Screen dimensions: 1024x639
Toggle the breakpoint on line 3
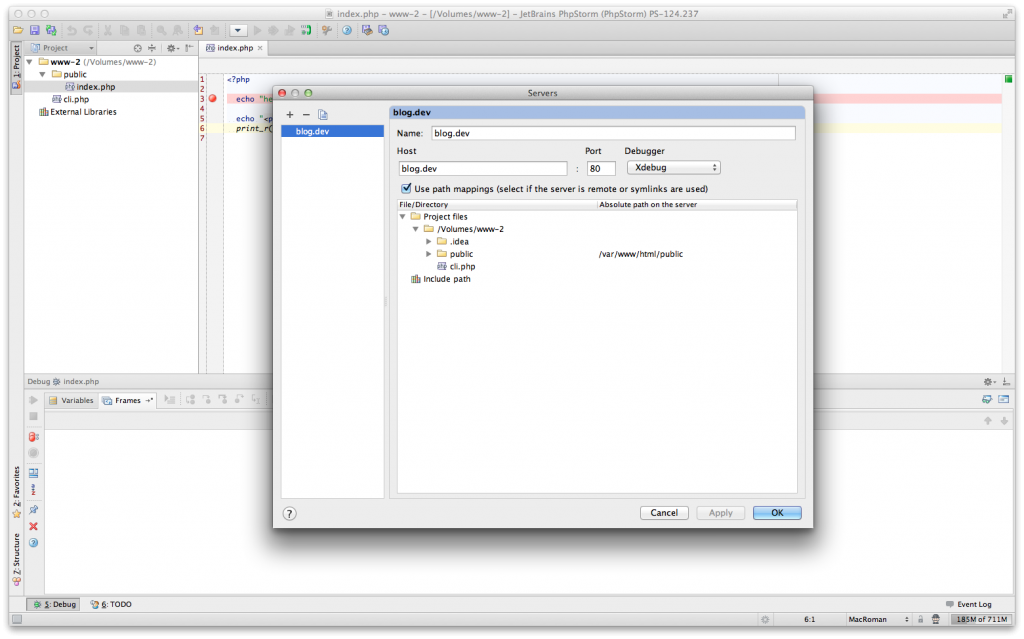213,99
